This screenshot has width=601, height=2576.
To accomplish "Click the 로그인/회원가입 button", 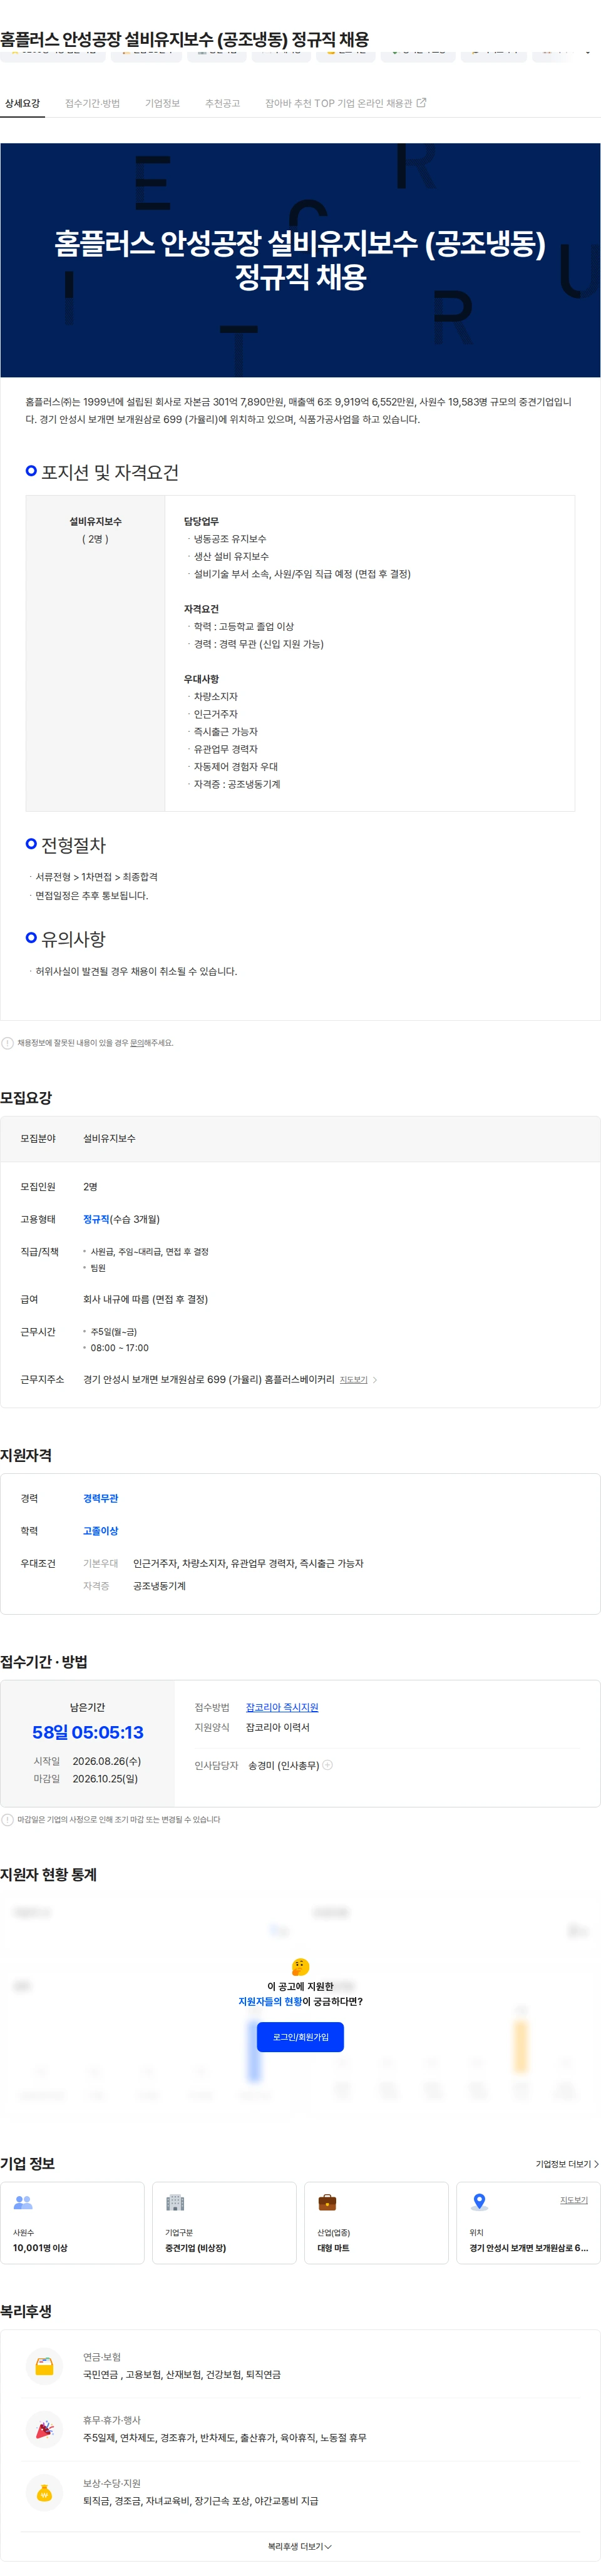I will coord(300,2037).
